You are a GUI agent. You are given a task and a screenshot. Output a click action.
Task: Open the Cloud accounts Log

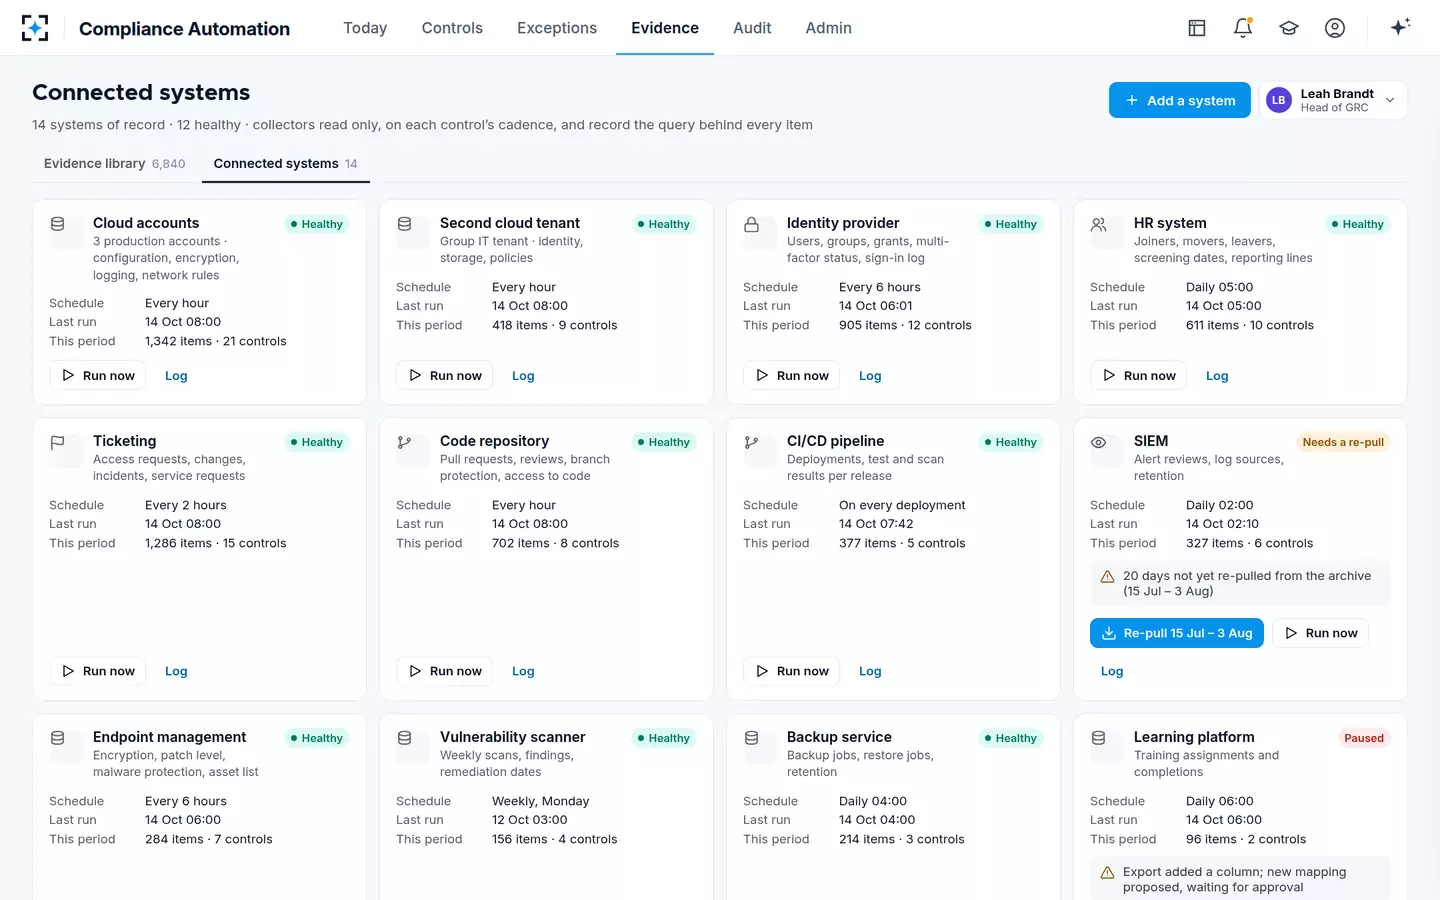point(176,376)
